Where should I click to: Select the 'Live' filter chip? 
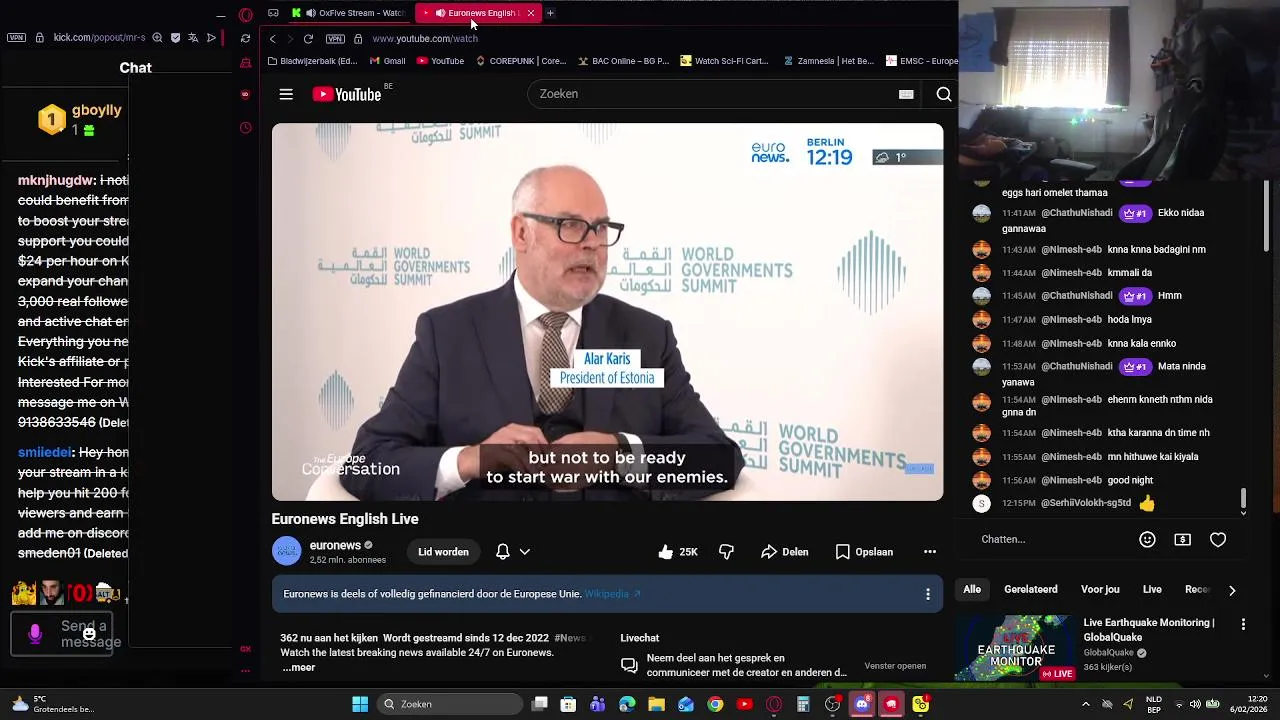click(x=1152, y=590)
